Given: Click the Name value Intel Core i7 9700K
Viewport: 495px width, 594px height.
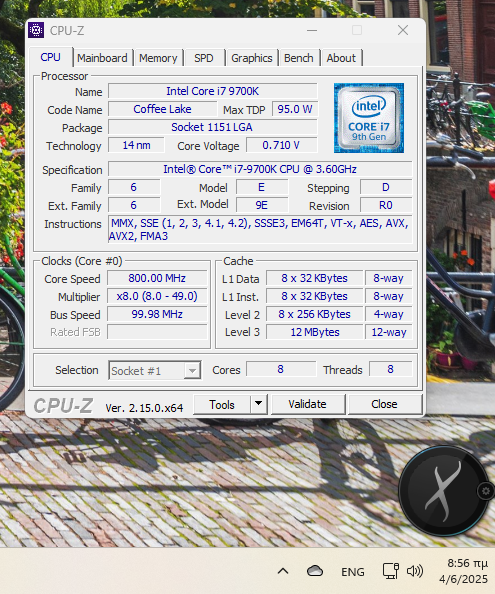Looking at the screenshot, I should [212, 91].
